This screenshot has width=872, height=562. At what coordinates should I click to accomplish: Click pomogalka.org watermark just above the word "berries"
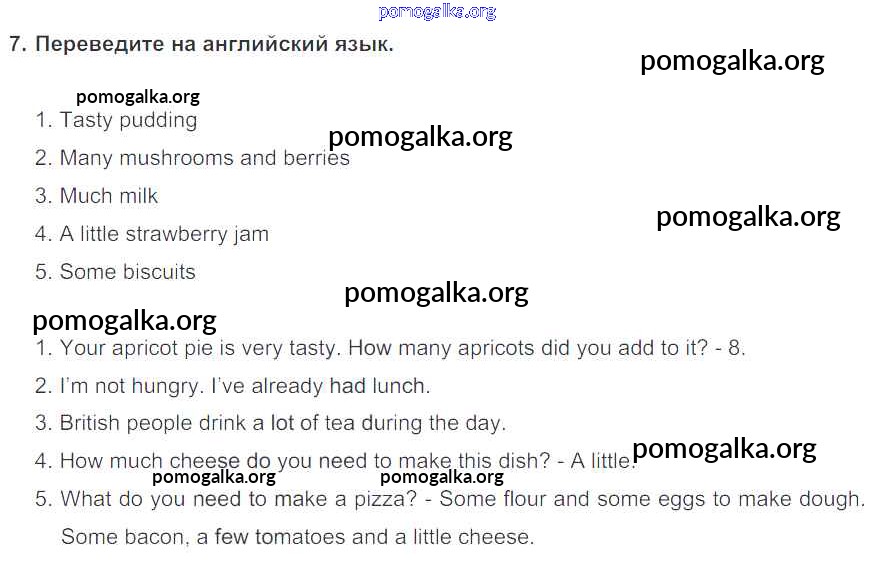420,137
